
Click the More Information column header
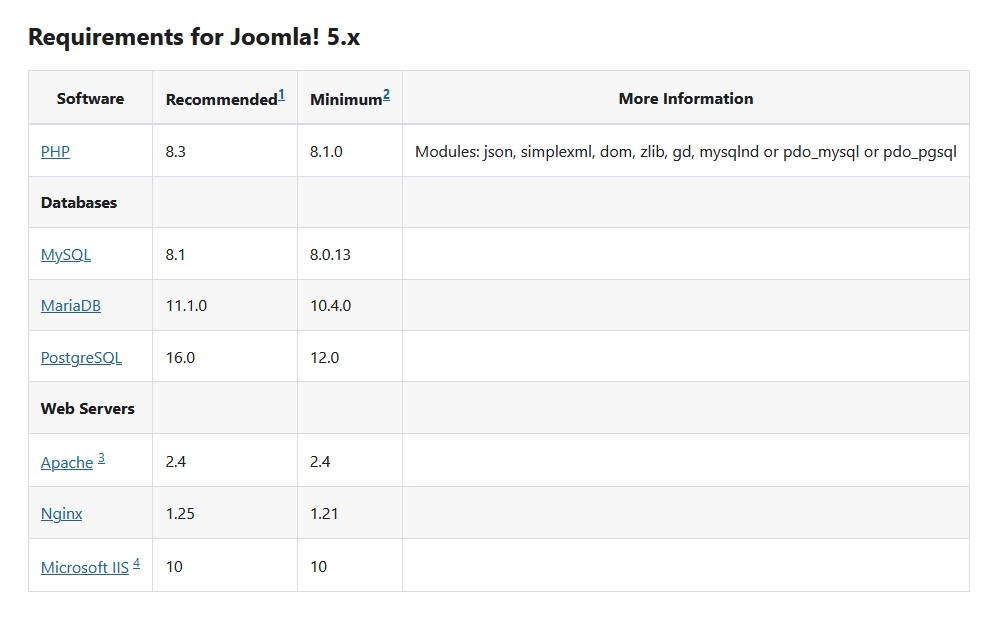[x=685, y=98]
